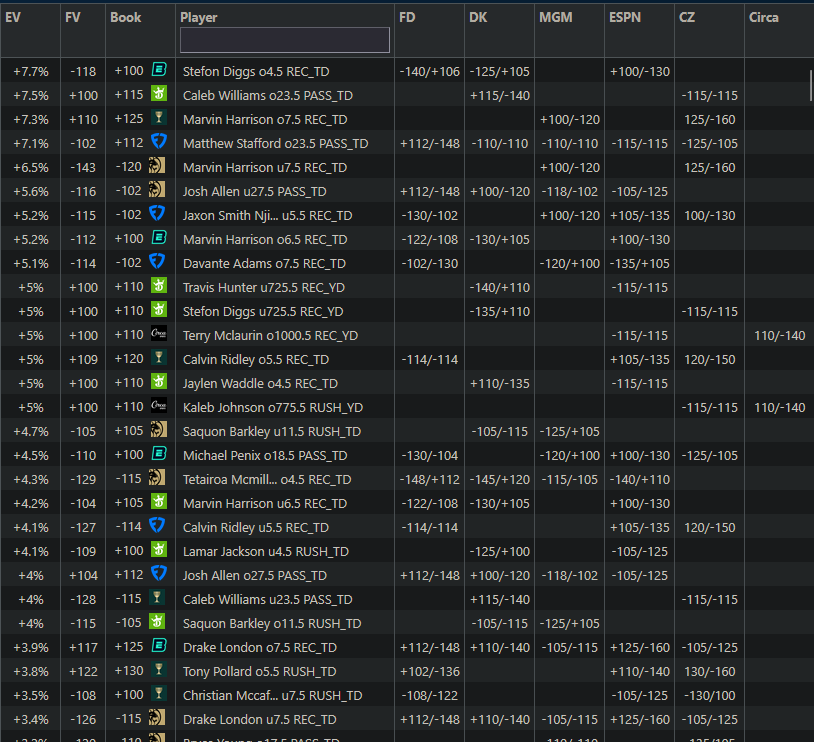Click DraftKings icon in Caleb Williams o23.5 row
814x742 pixels.
[x=159, y=93]
